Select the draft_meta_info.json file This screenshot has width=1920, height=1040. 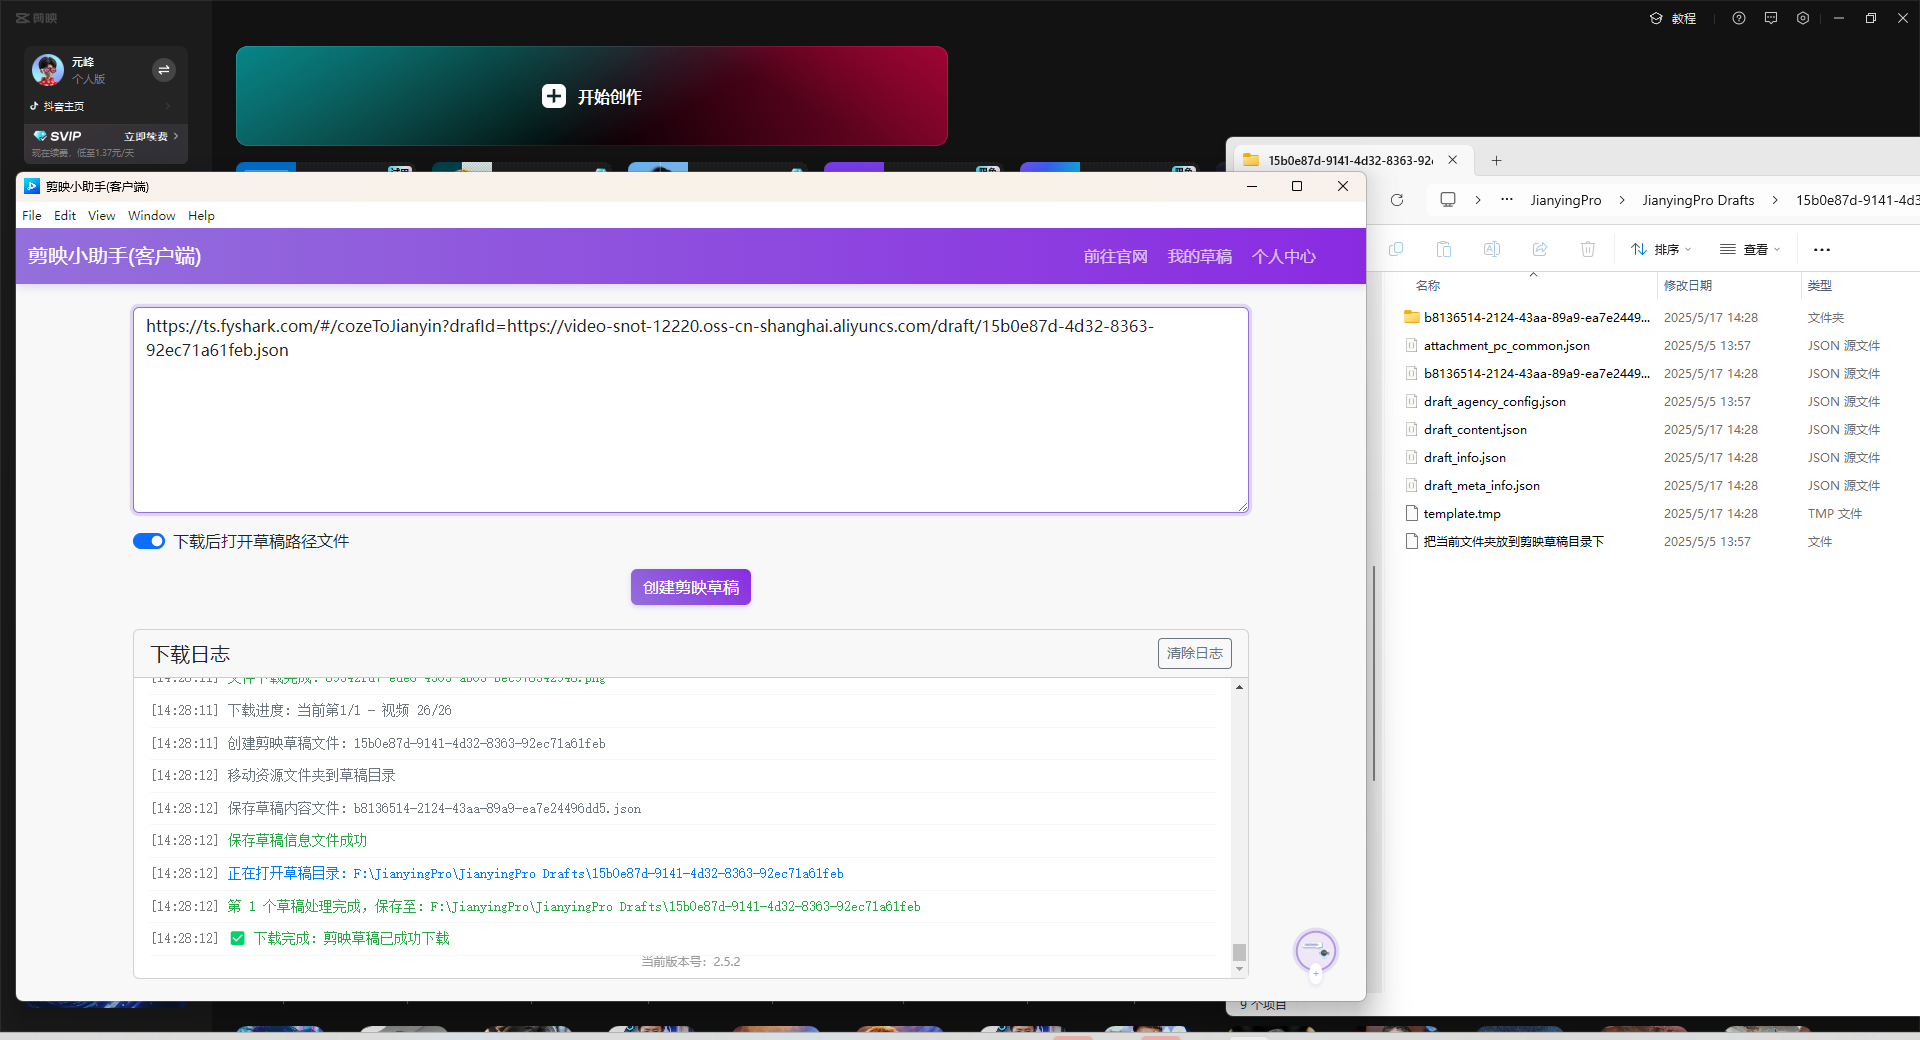click(x=1482, y=485)
